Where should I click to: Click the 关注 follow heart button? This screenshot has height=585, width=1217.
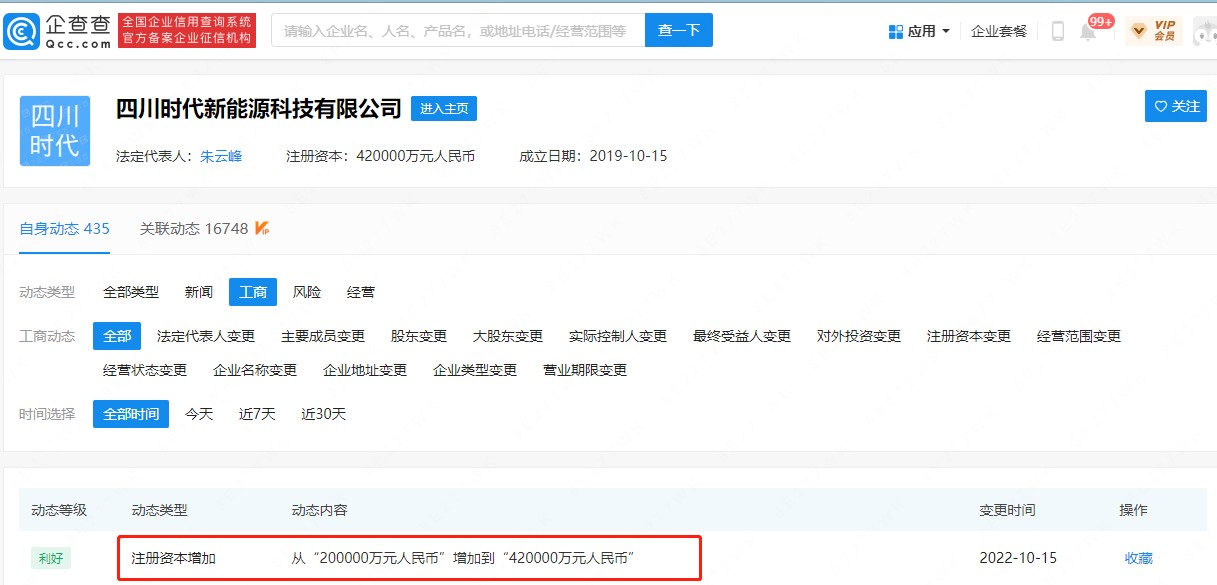coord(1176,106)
